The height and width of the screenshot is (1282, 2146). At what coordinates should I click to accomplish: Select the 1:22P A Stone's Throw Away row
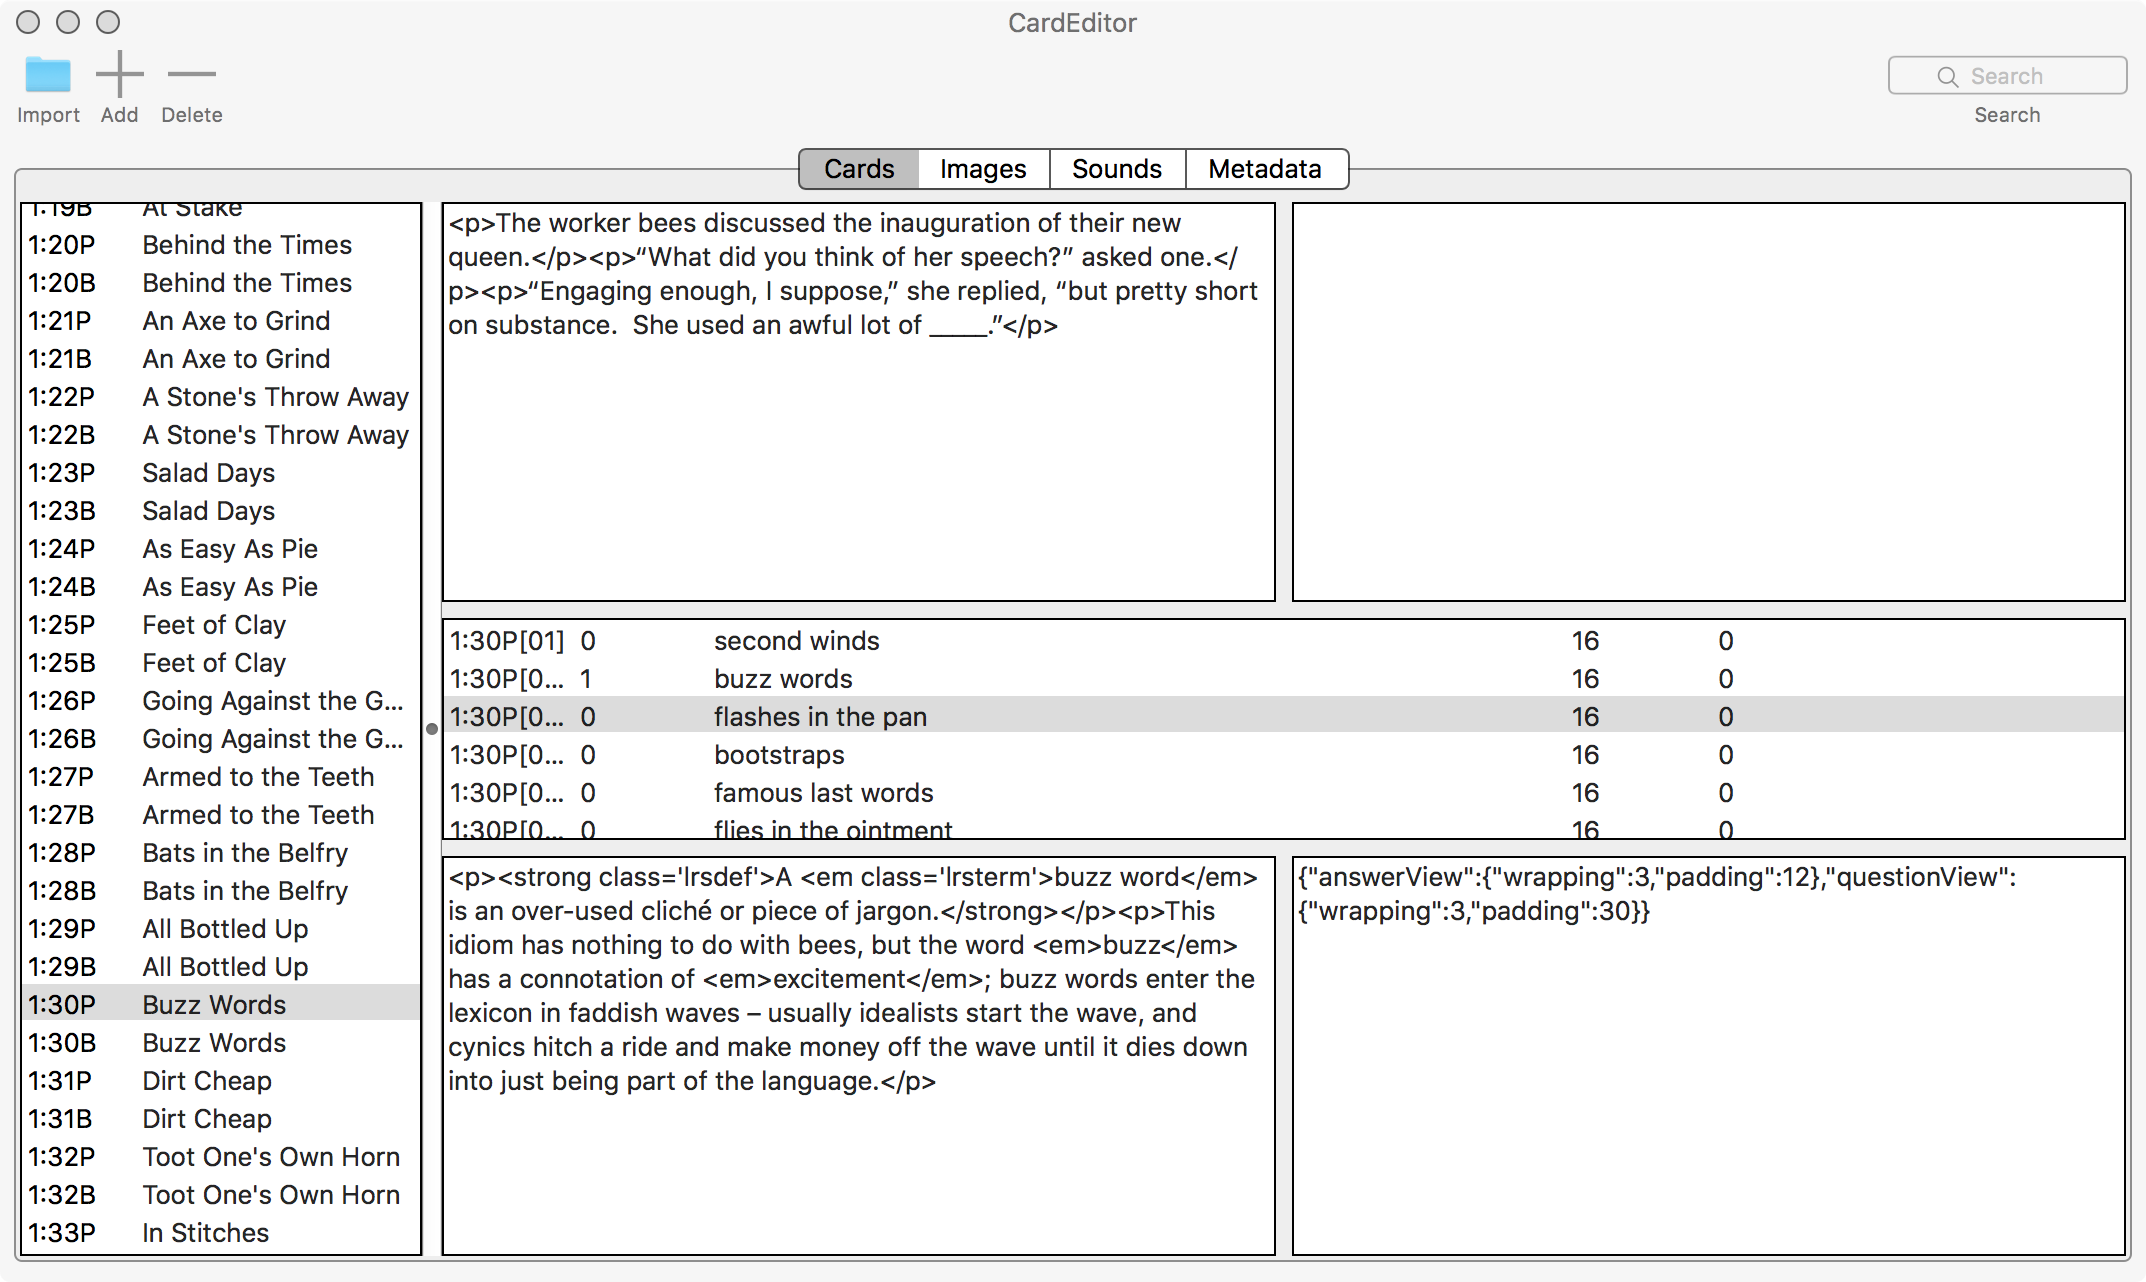tap(221, 397)
